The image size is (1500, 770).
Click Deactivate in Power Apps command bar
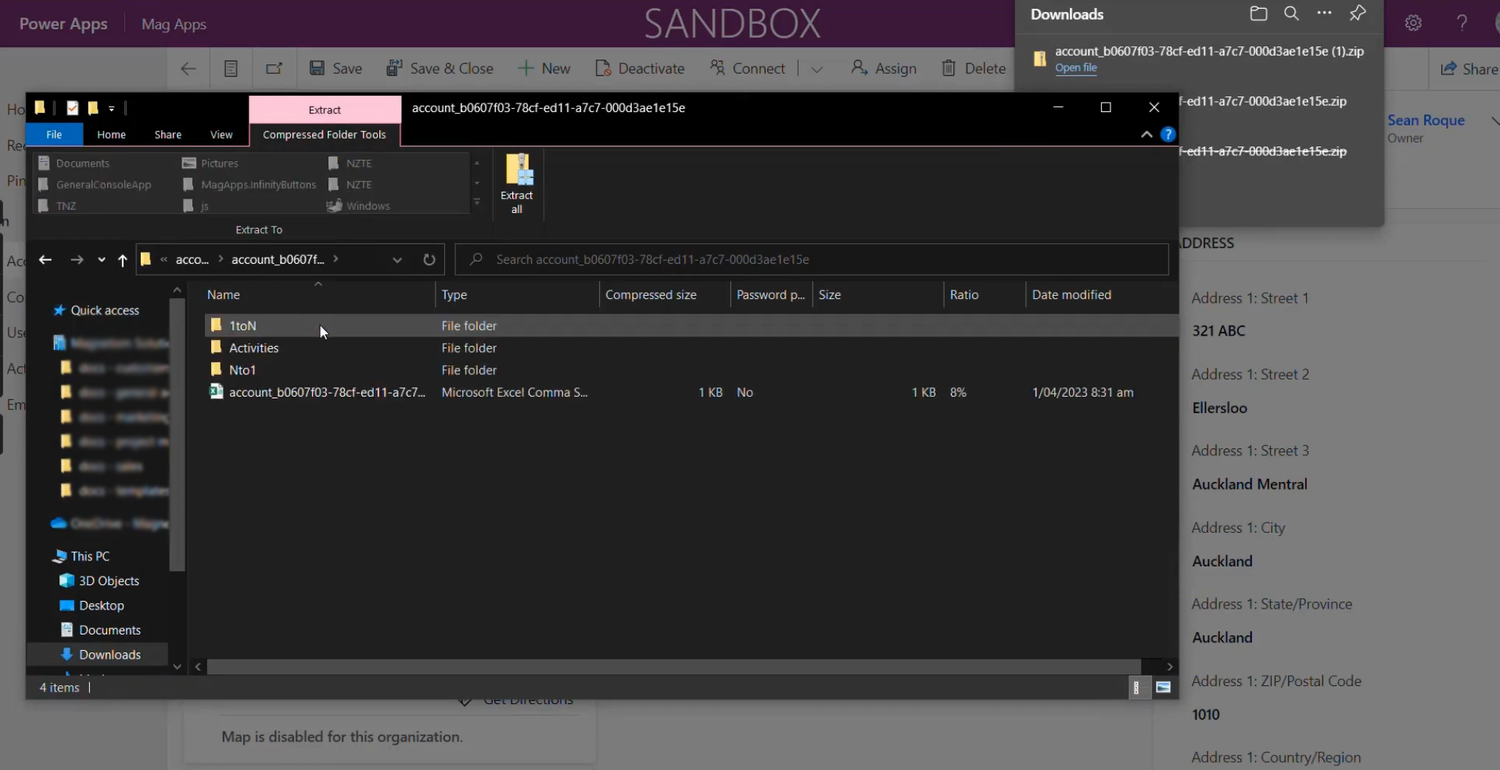coord(640,69)
